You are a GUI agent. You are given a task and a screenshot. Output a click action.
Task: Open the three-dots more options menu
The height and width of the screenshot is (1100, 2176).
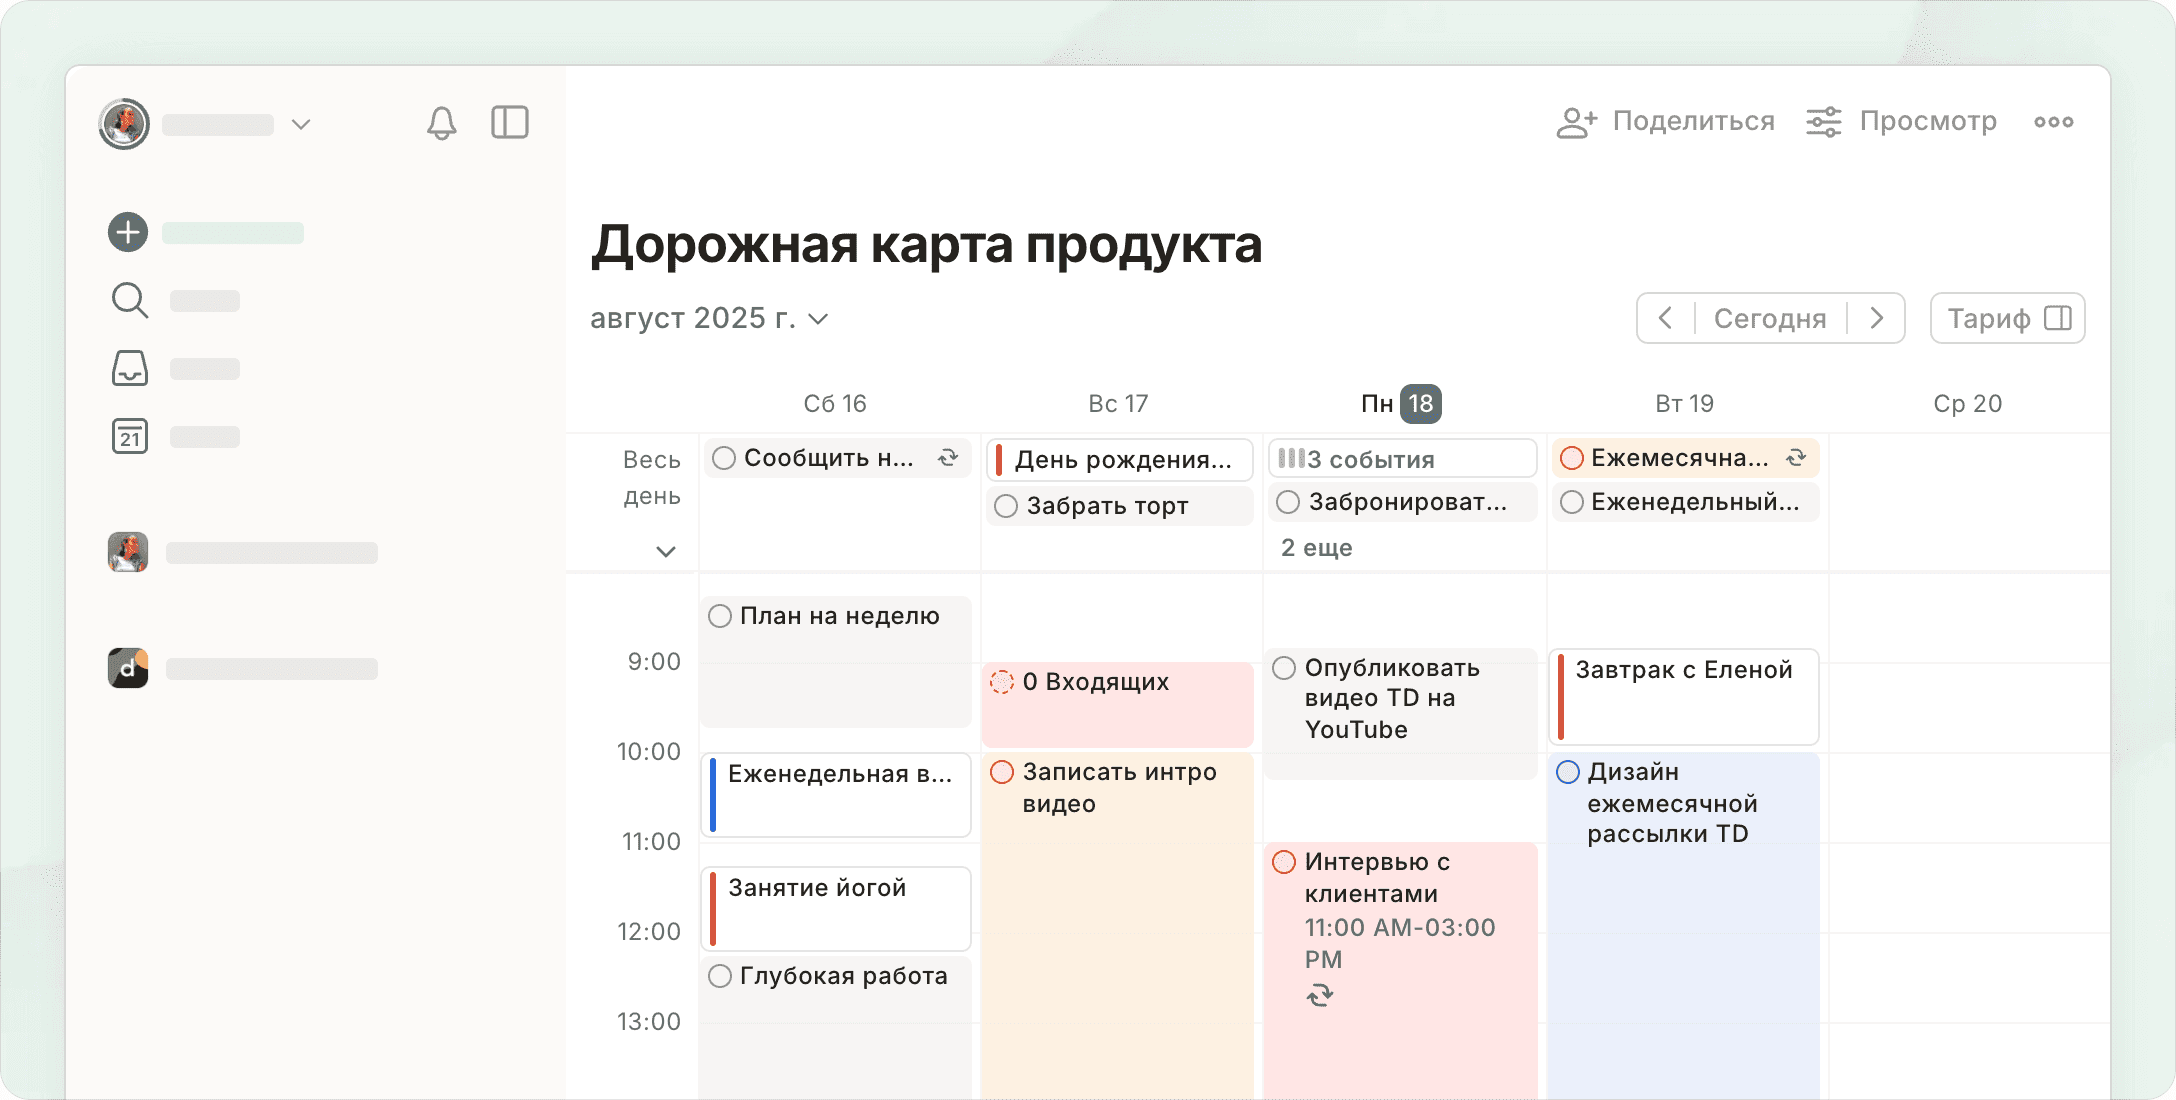click(2053, 122)
